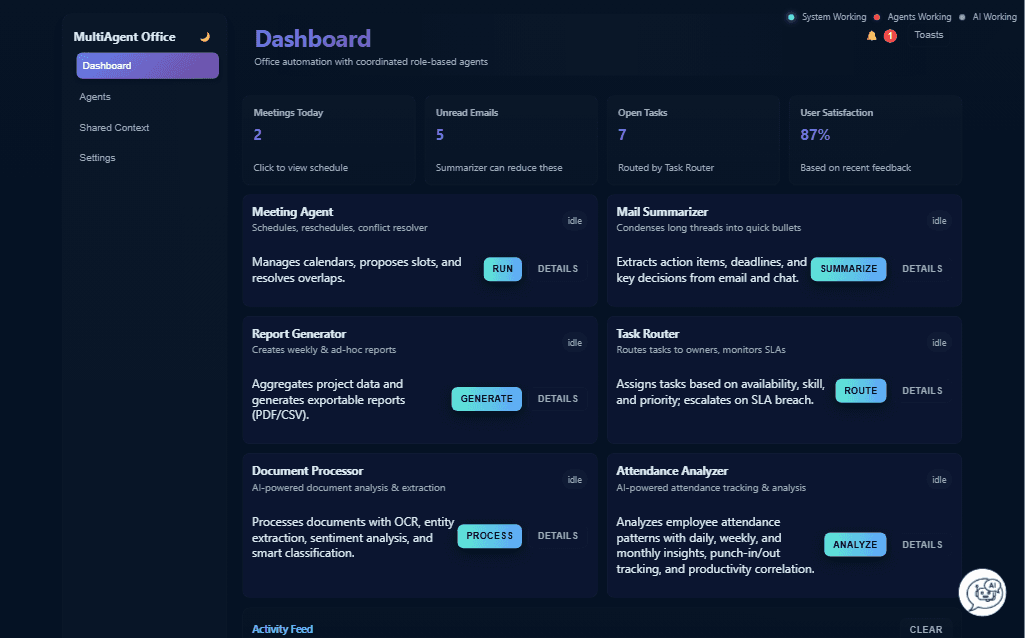Click Generate on Report Generator
Image resolution: width=1025 pixels, height=638 pixels.
tap(486, 399)
